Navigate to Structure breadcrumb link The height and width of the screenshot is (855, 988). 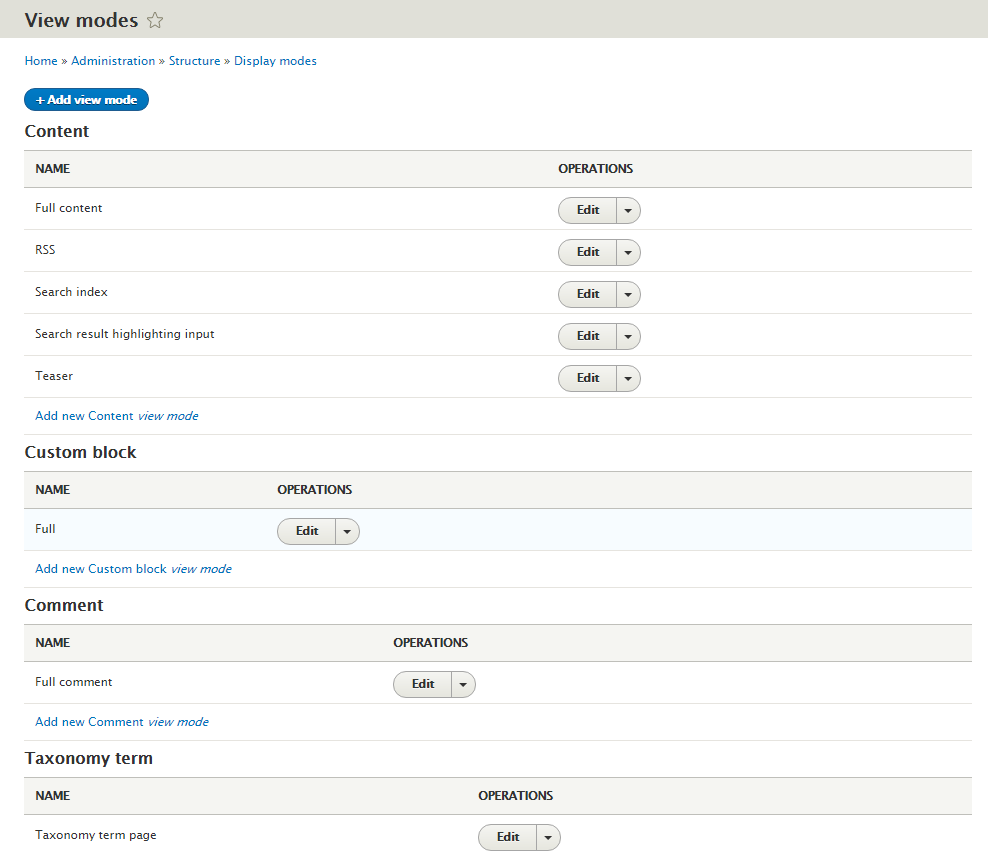[195, 61]
